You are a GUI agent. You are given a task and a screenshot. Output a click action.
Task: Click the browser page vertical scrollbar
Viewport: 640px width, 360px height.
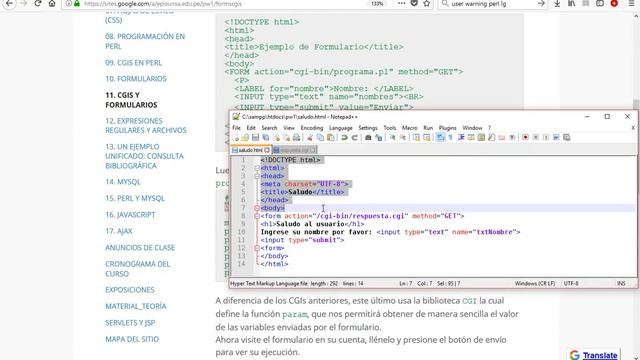coord(636,186)
